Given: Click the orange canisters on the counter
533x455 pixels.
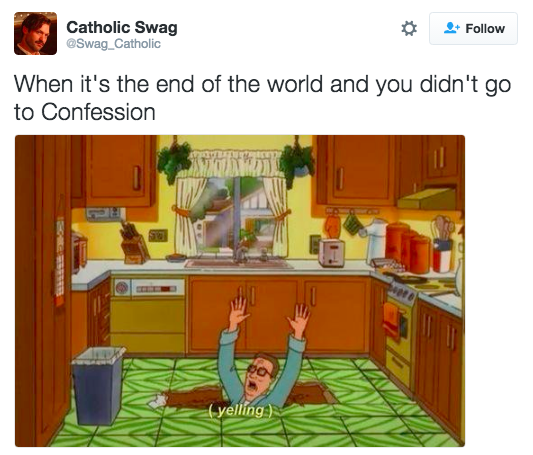Looking at the screenshot, I should coord(408,248).
